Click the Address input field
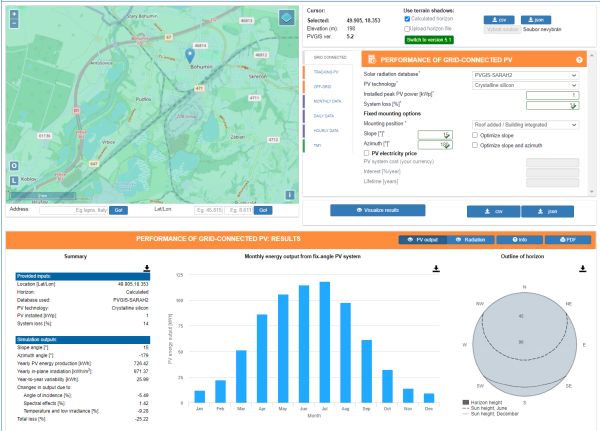The width and height of the screenshot is (600, 431). tap(73, 210)
